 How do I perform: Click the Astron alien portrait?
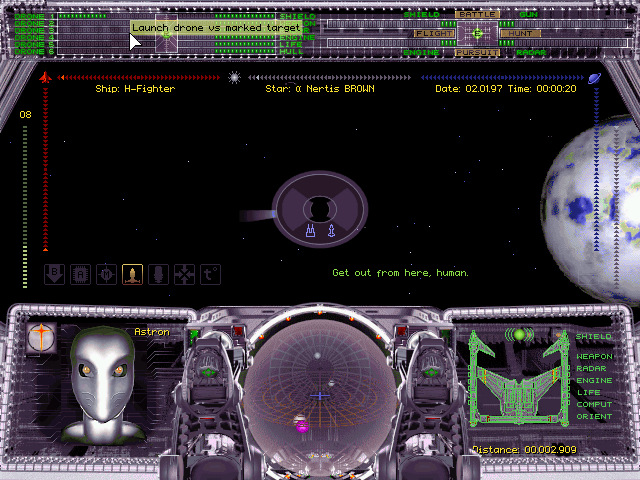tap(103, 386)
